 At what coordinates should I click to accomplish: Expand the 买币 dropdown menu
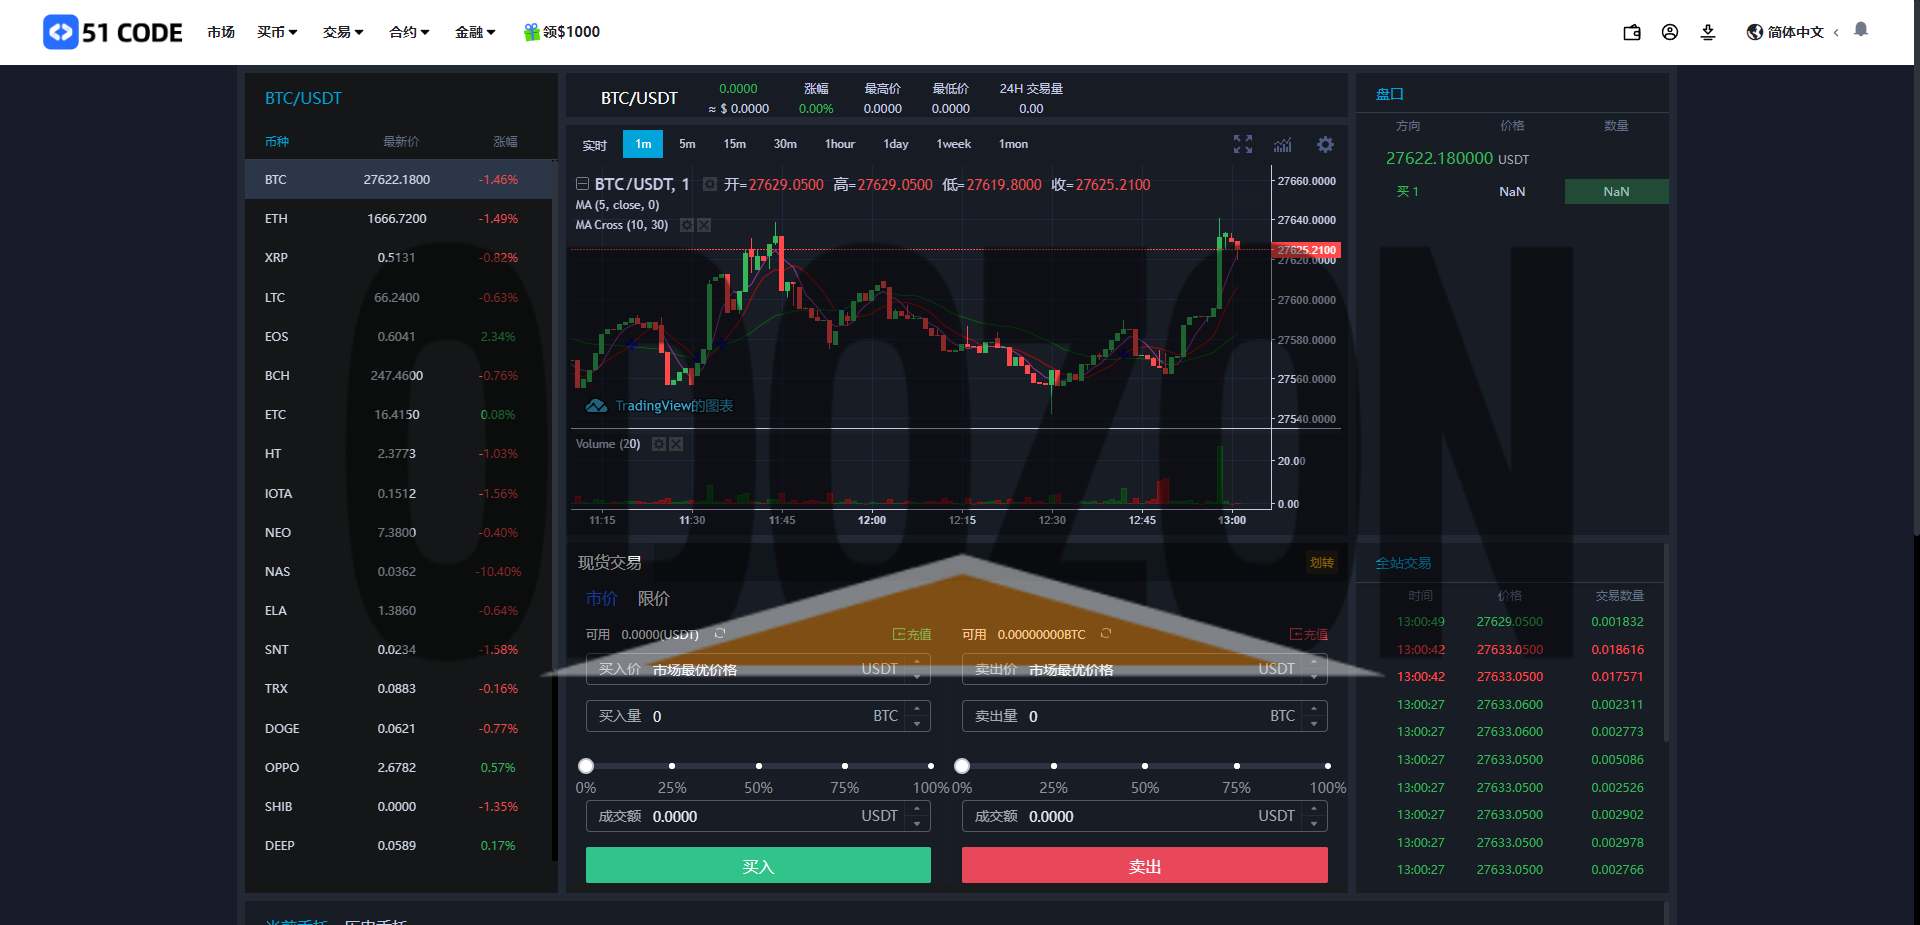point(277,32)
